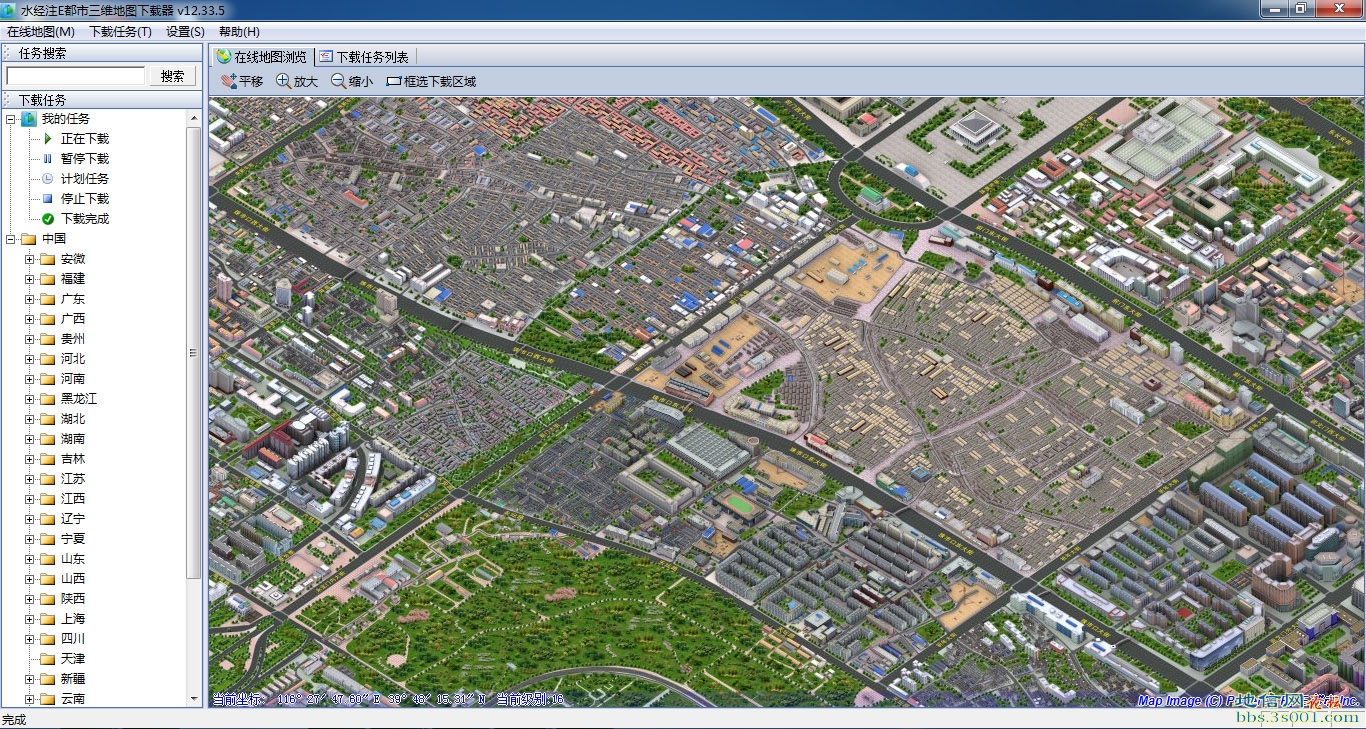1366x729 pixels.
Task: Expand the 贵州 province node
Action: (30, 339)
